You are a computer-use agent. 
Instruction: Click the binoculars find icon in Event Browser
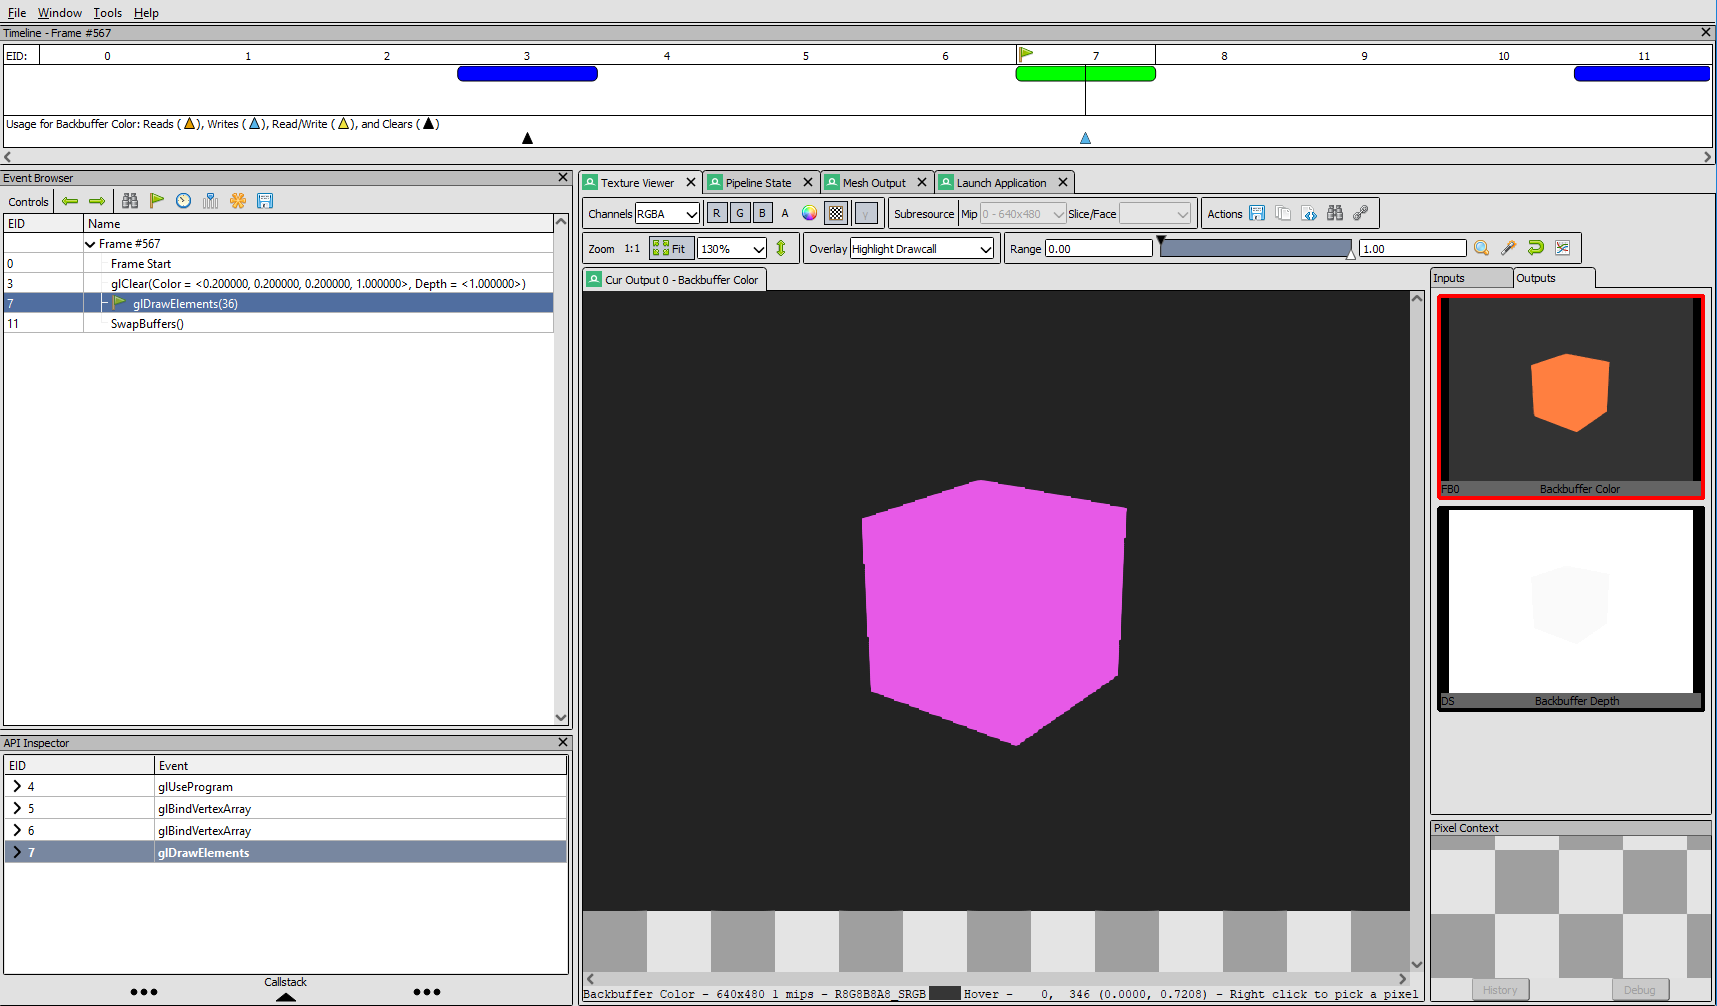130,201
